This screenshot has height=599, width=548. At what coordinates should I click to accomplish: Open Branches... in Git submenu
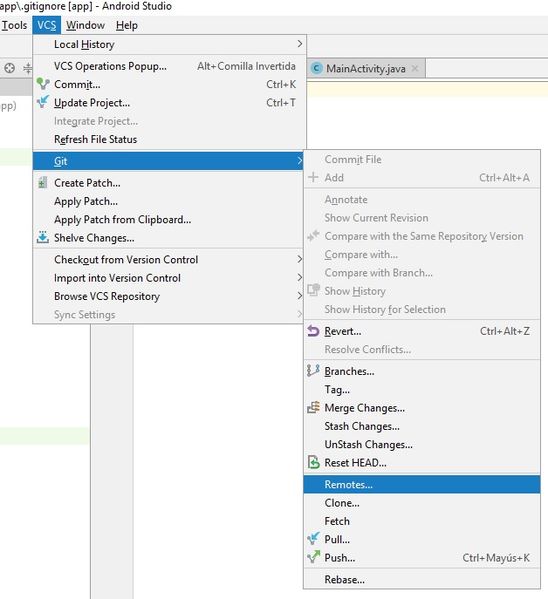[x=422, y=371]
